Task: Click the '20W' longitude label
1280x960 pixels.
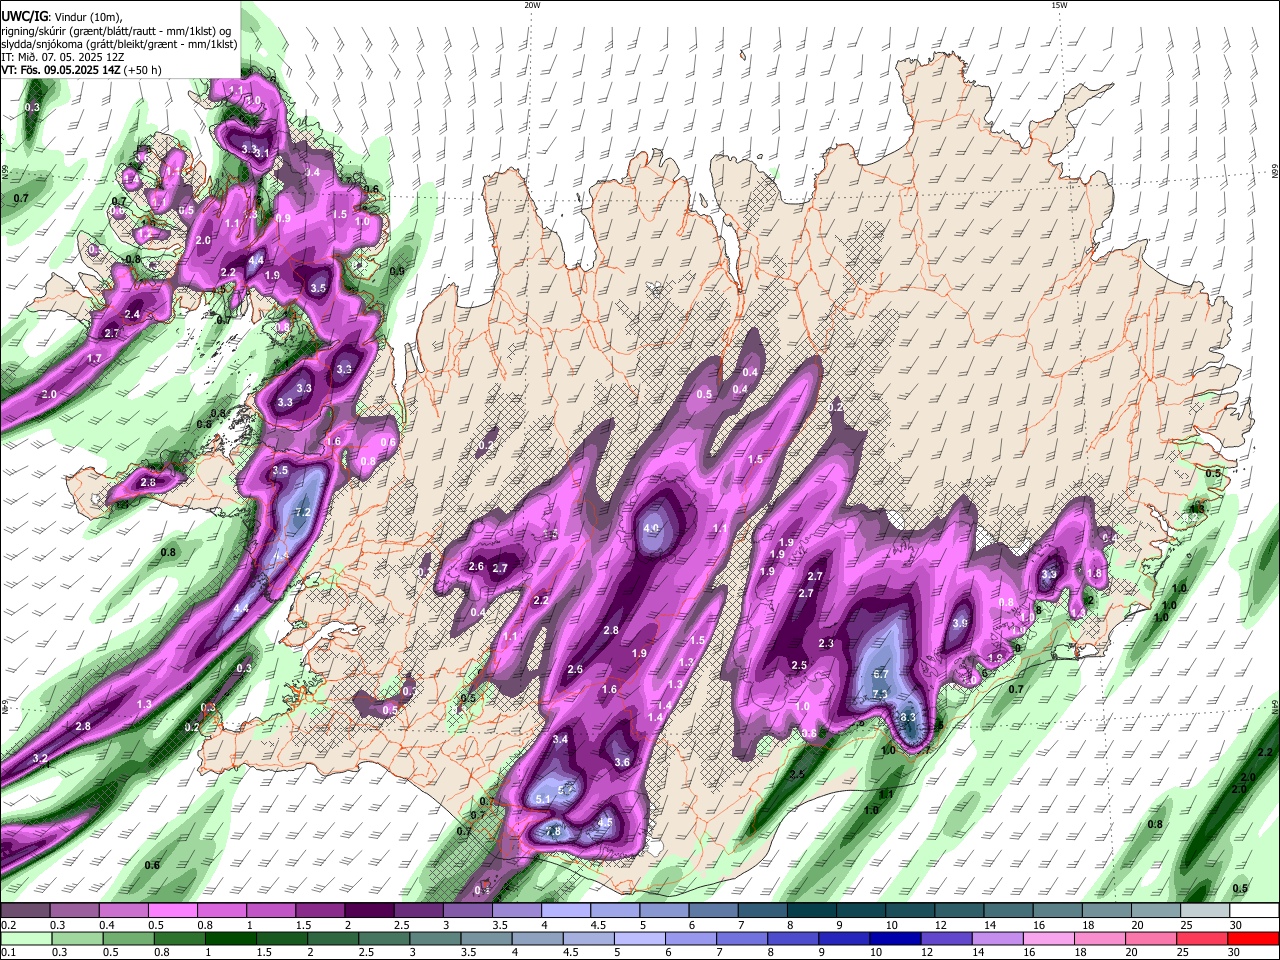Action: 532,5
